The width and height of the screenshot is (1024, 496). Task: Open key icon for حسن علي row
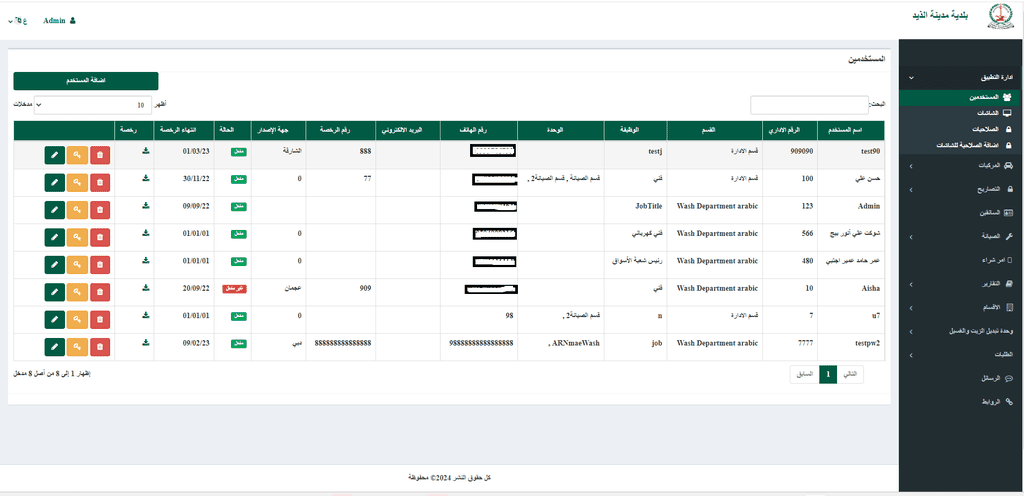pyautogui.click(x=77, y=183)
